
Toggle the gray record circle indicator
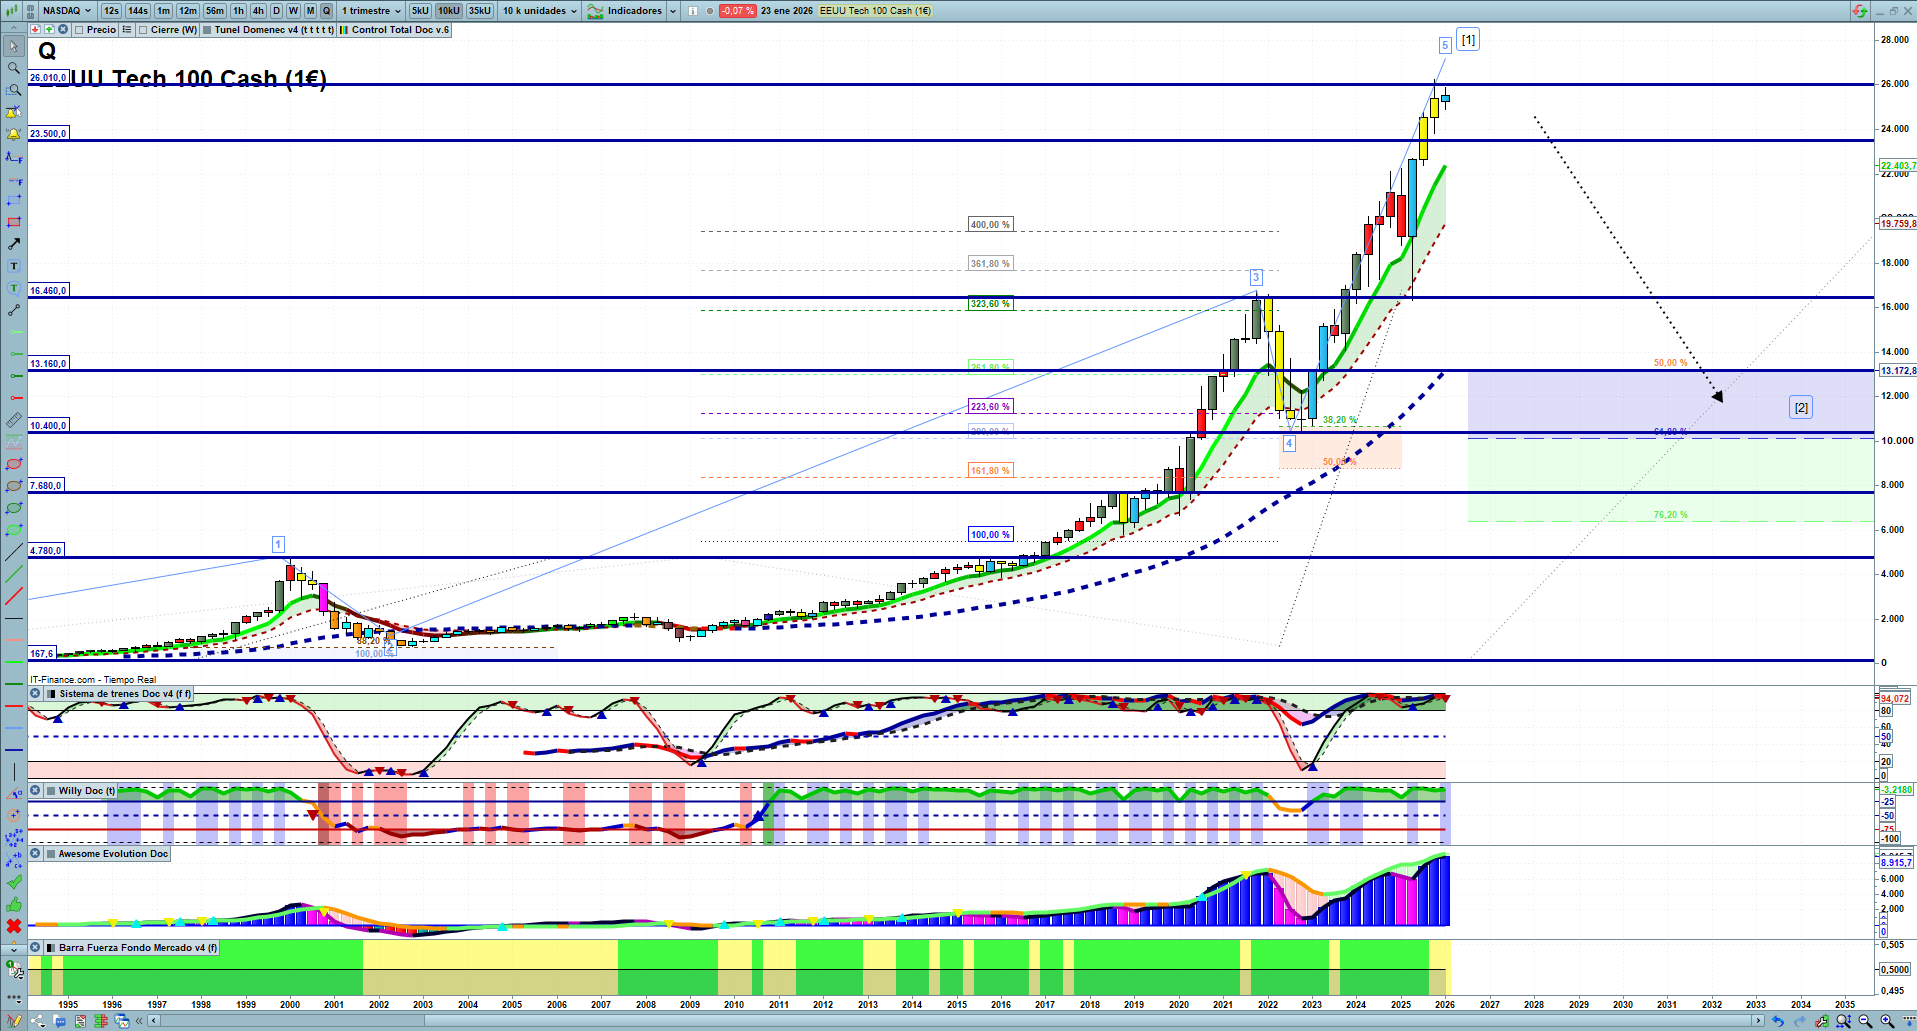click(710, 11)
